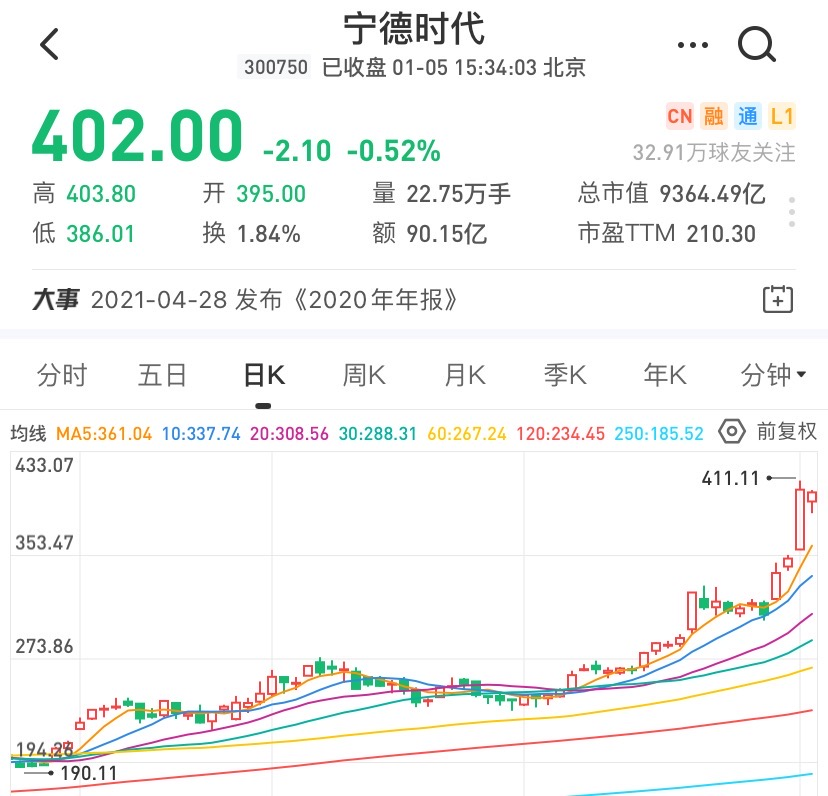Viewport: 828px width, 796px height.
Task: Tap the 32.91万球友关注 followers text
Action: click(714, 153)
